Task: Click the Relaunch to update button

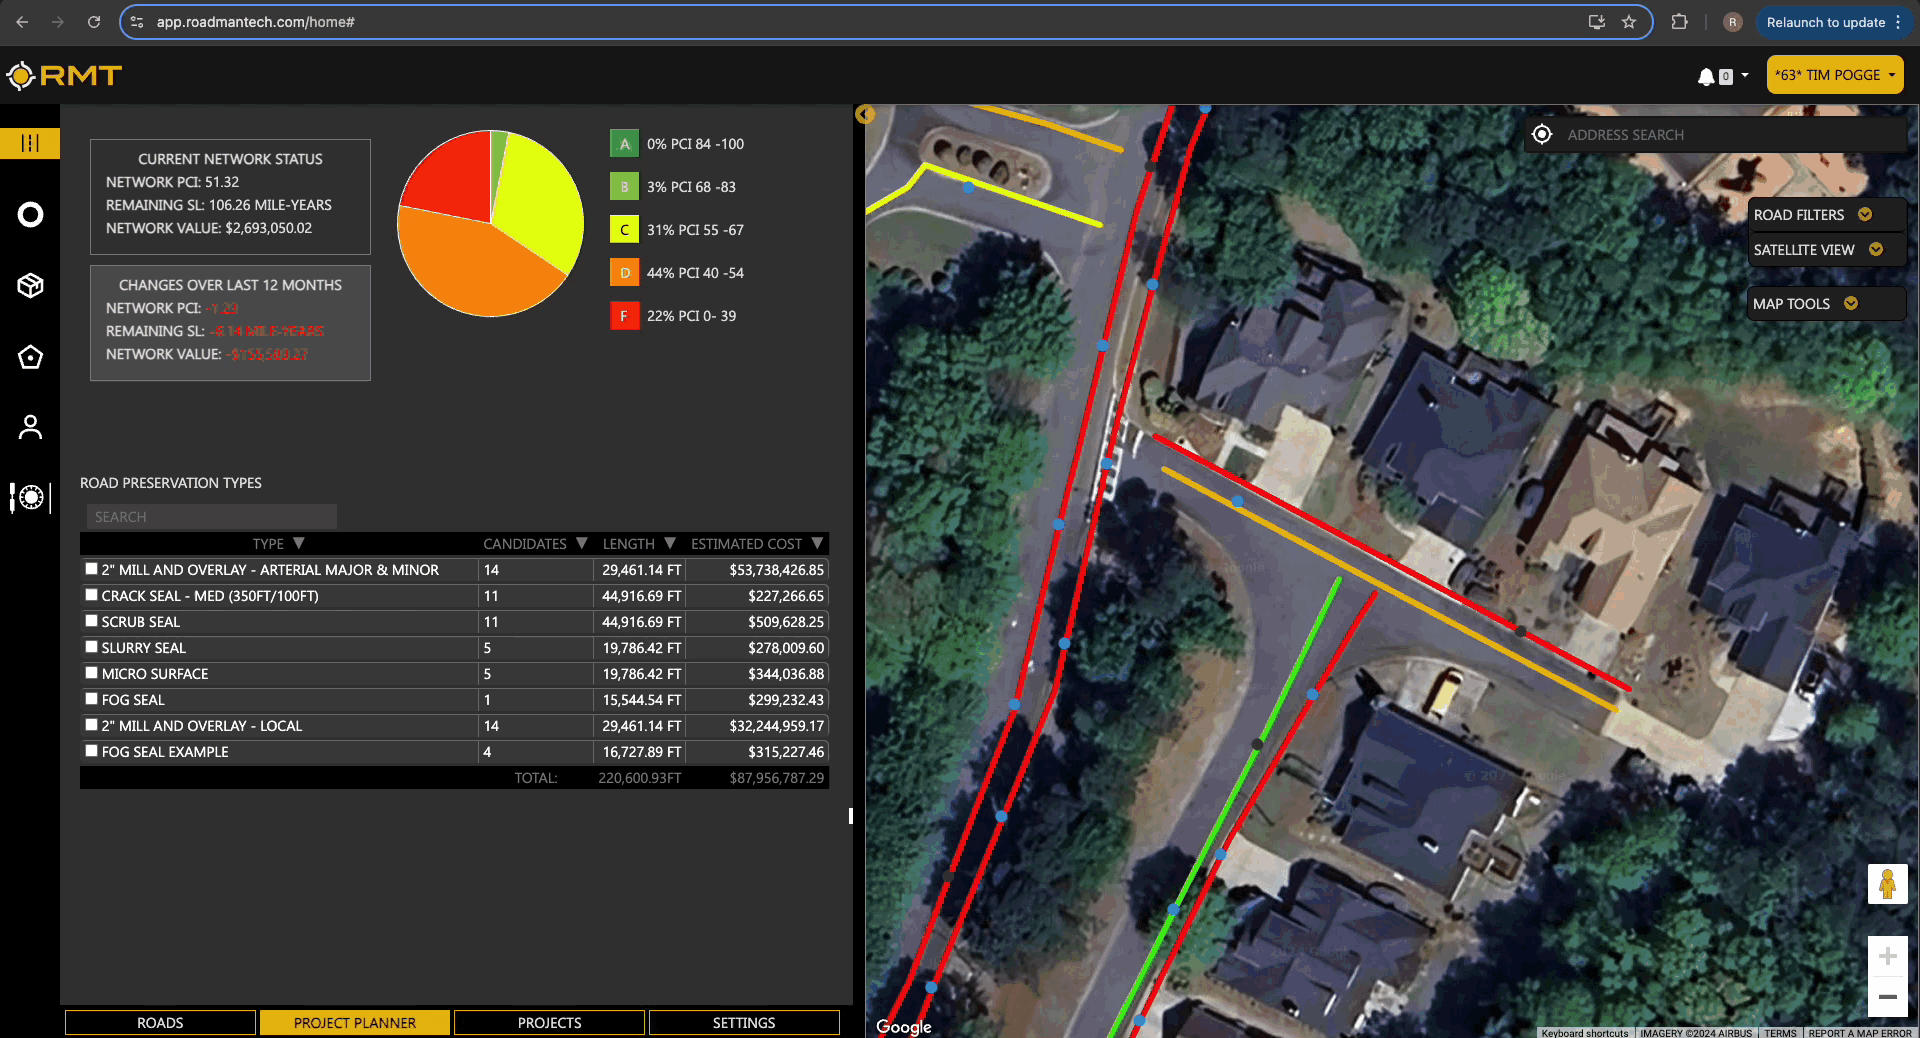Action: [x=1825, y=22]
